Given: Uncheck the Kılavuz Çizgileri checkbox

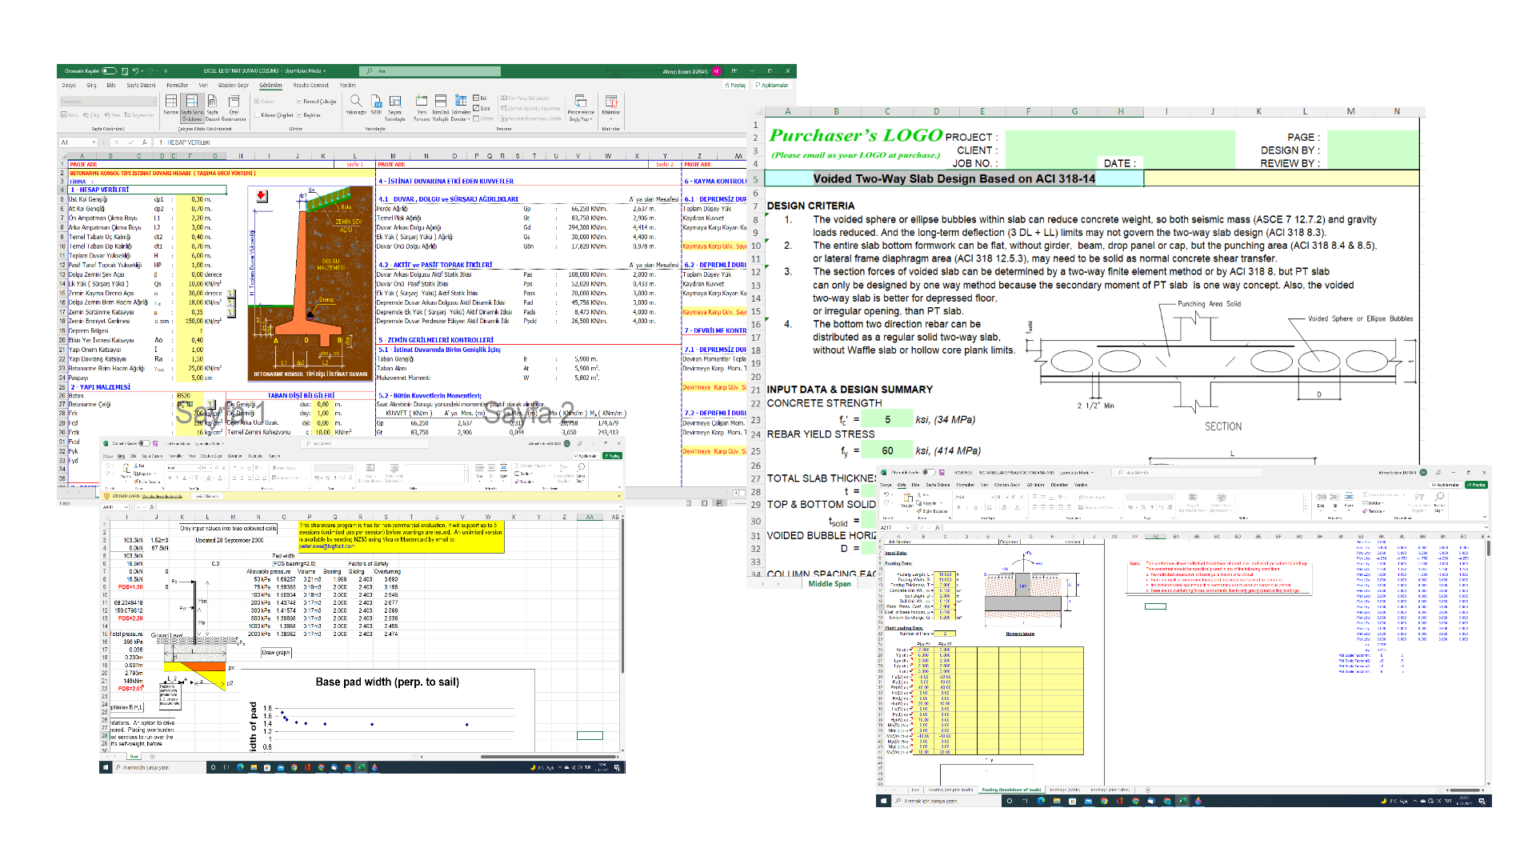Looking at the screenshot, I should pyautogui.click(x=258, y=115).
